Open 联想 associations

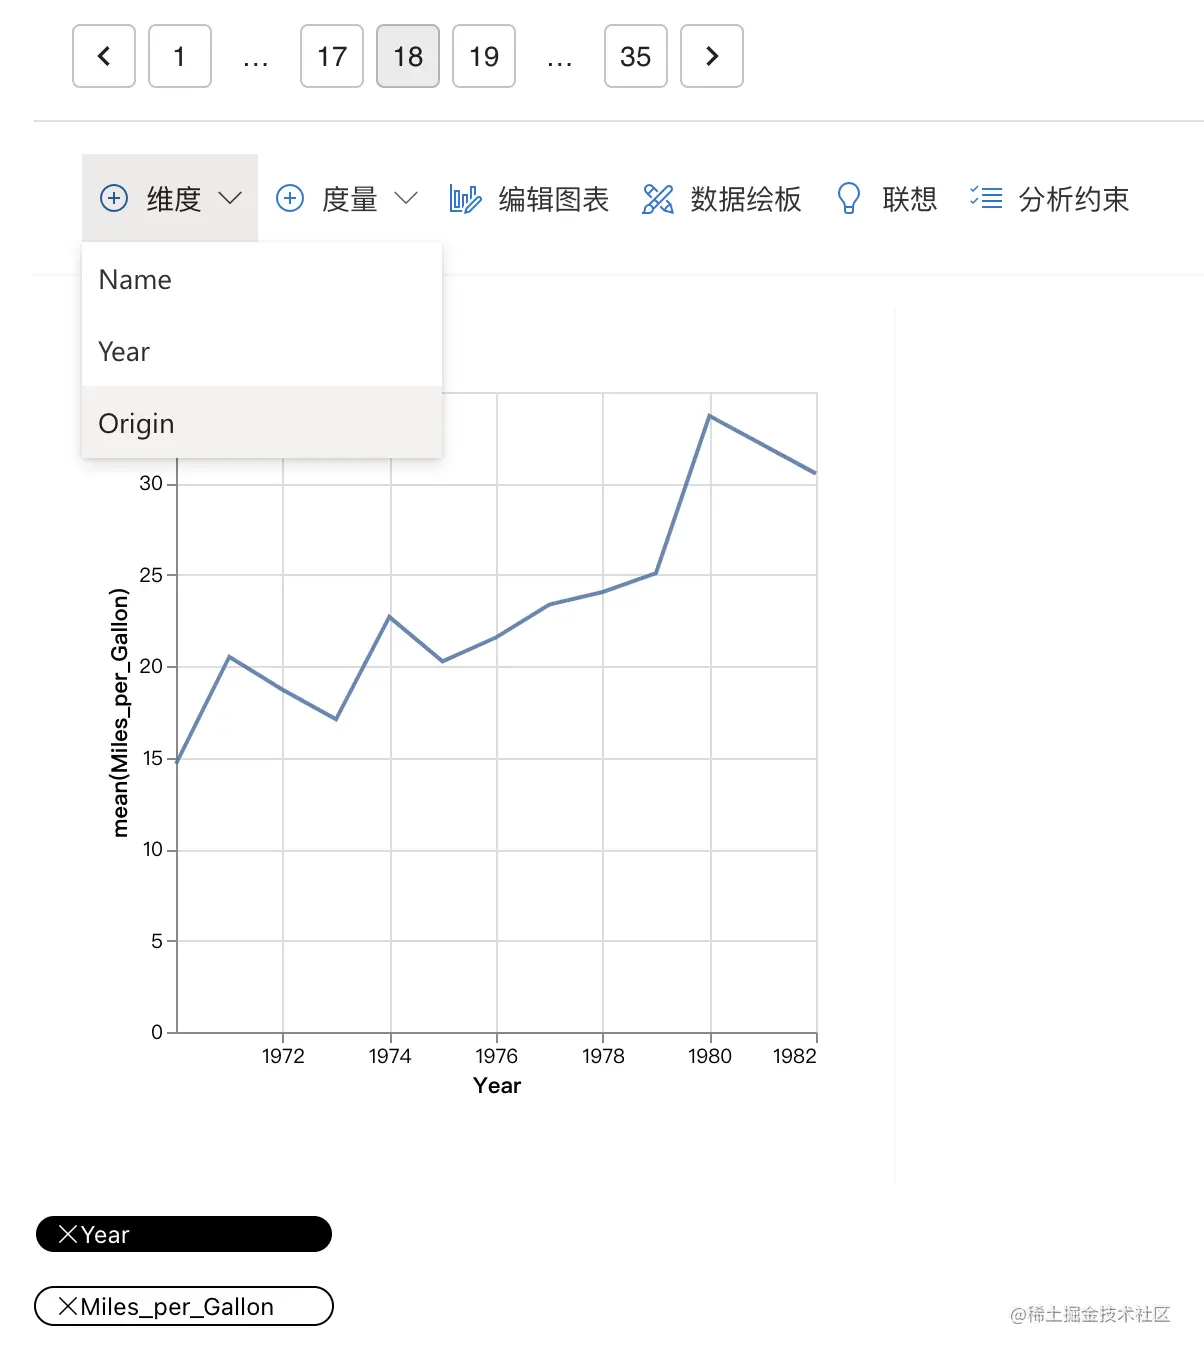[x=910, y=199]
